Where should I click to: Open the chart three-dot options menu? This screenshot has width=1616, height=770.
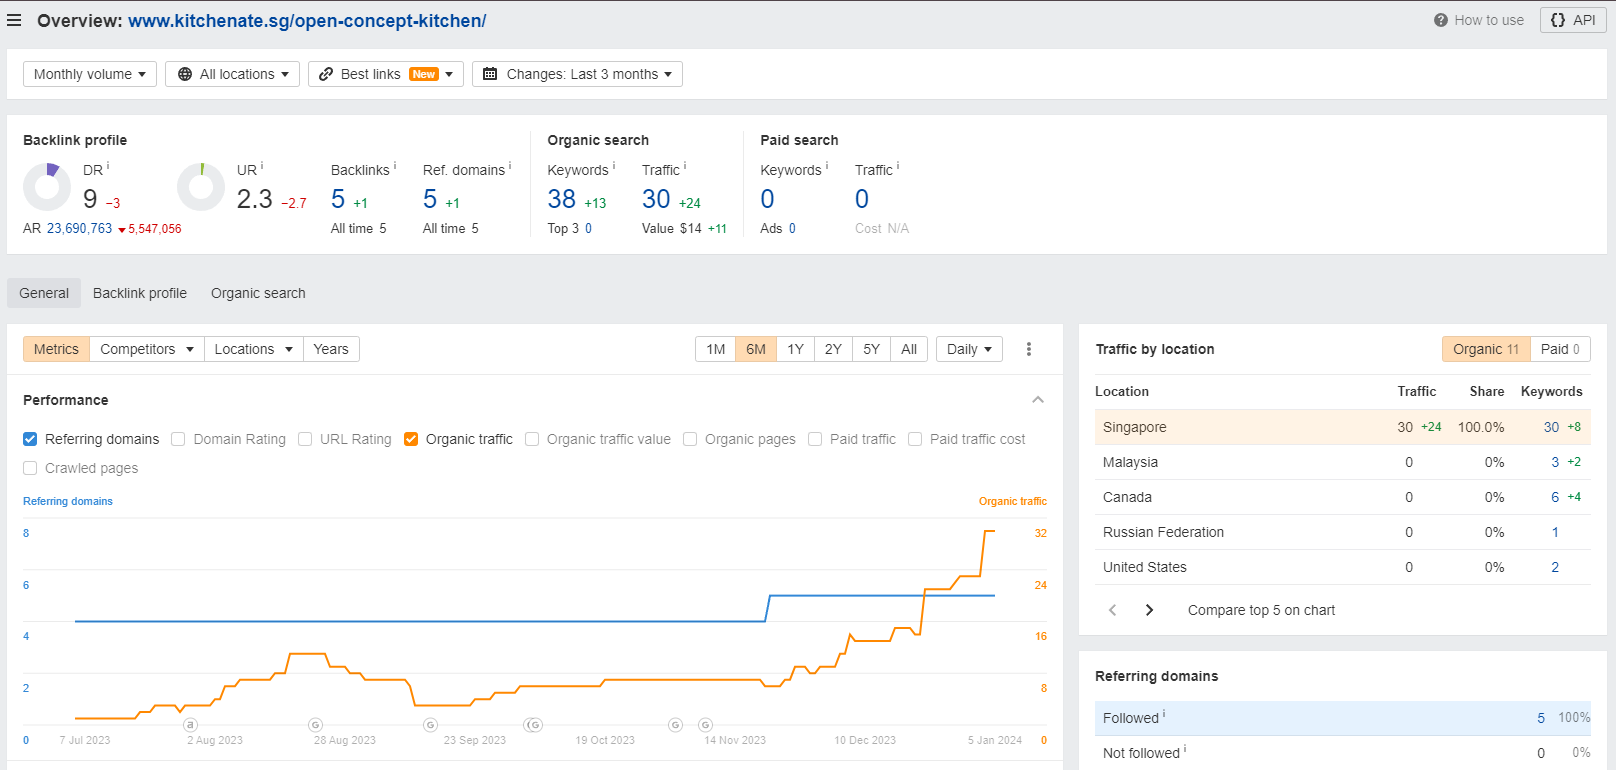(1029, 349)
